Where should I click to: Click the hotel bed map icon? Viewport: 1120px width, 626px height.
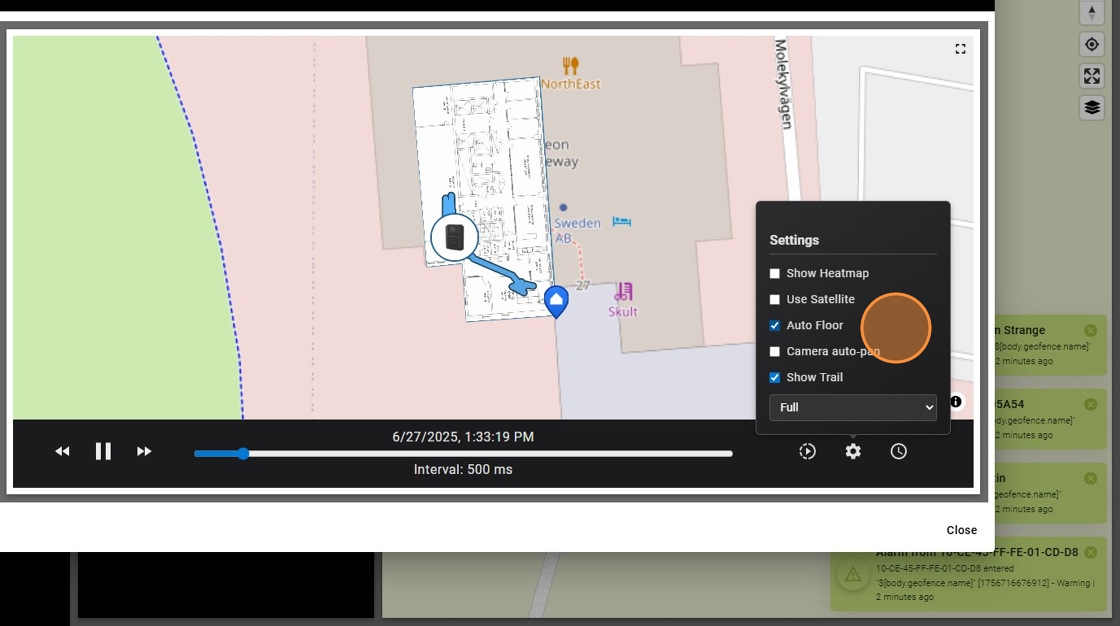tap(621, 222)
